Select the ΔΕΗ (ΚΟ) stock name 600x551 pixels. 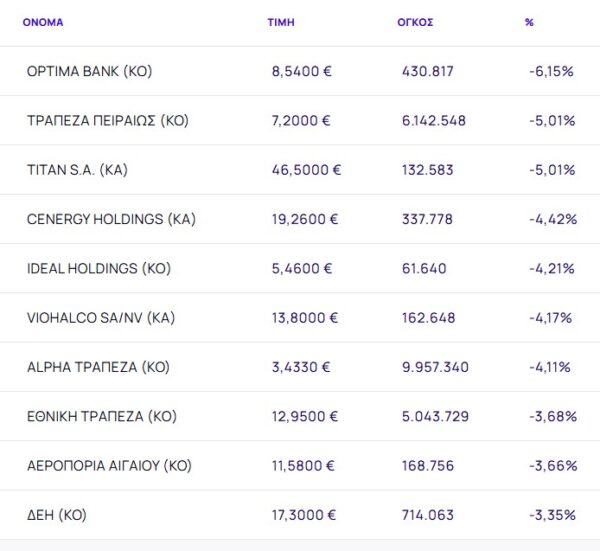point(57,515)
